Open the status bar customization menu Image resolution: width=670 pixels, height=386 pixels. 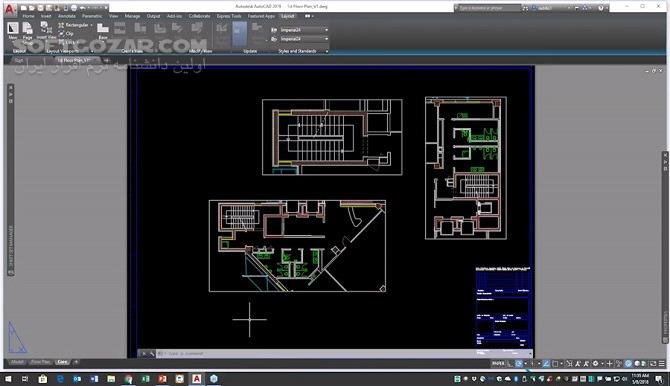pyautogui.click(x=662, y=364)
